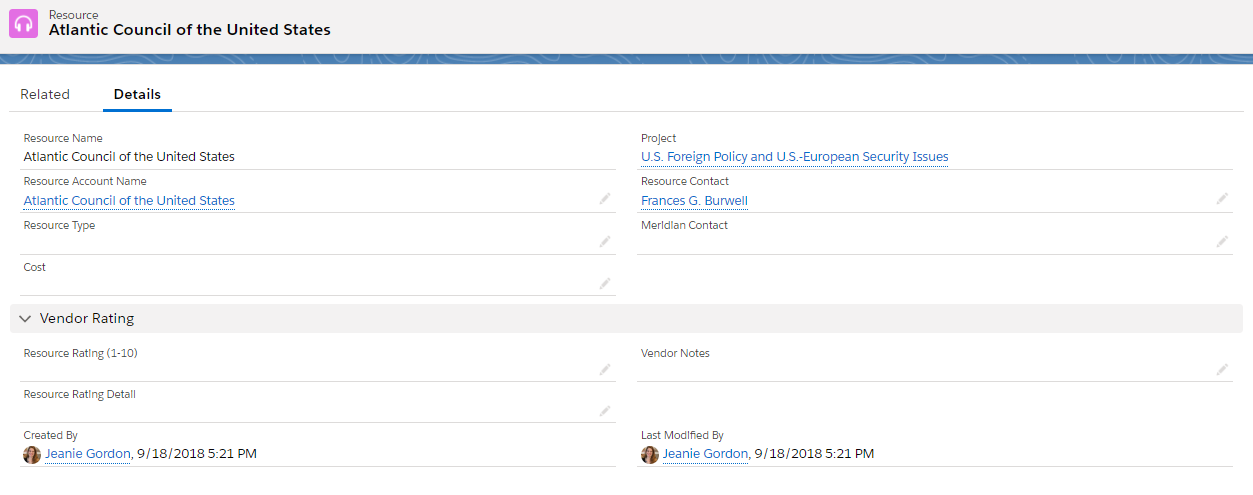
Task: Click the page title Atlantic Council heading
Action: [190, 30]
